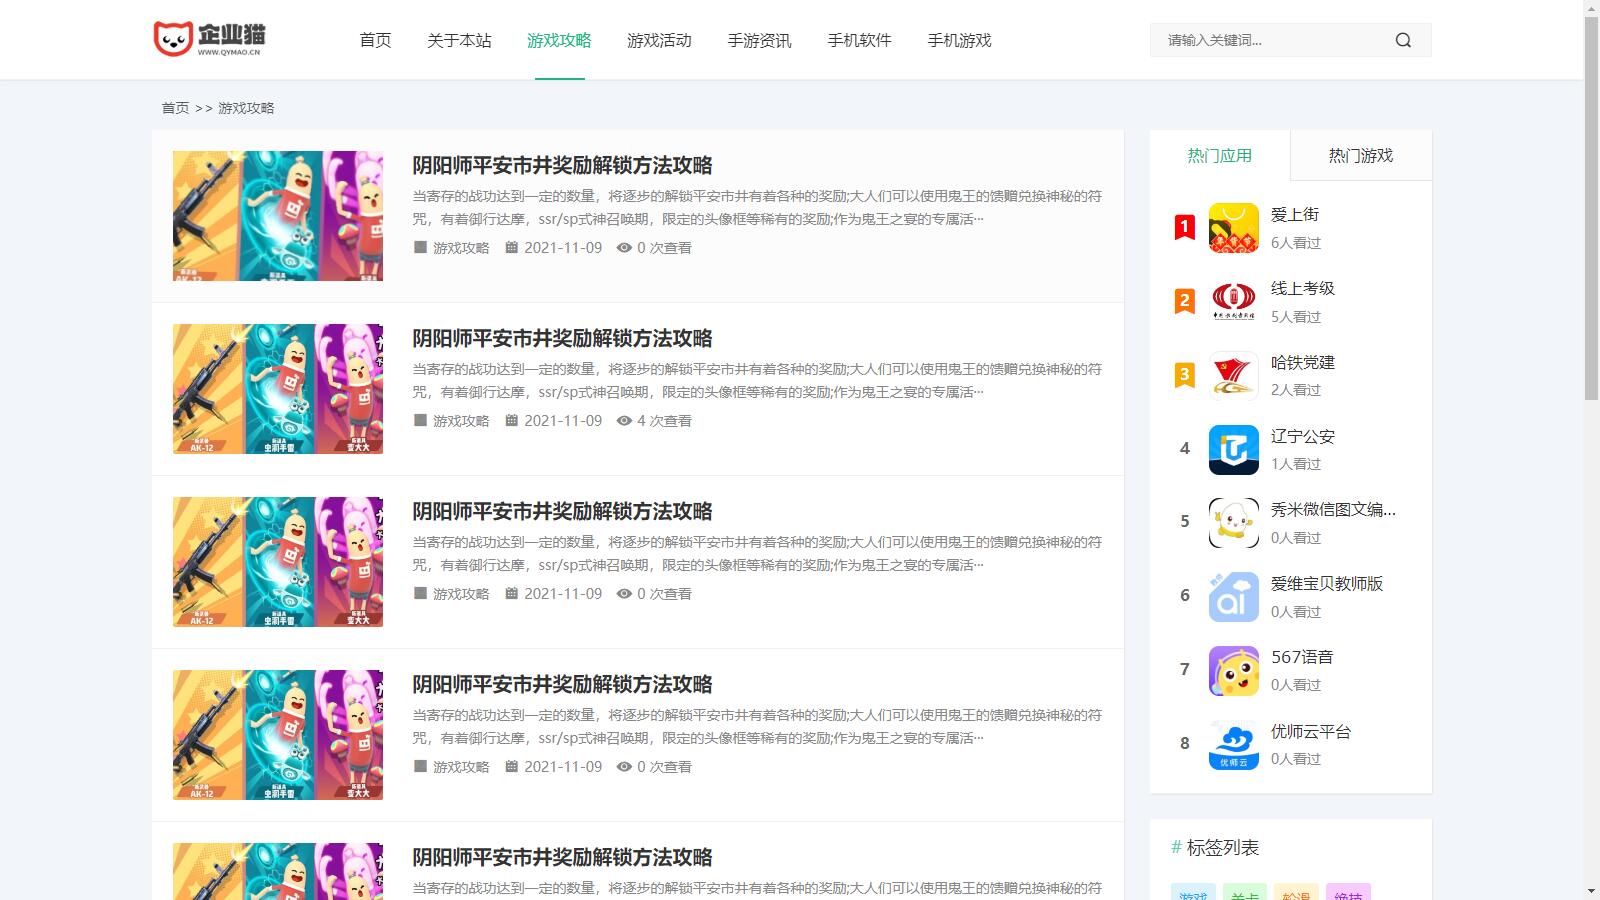The image size is (1600, 900).
Task: Click the 游戏攻略 category of second article
Action: pyautogui.click(x=461, y=421)
